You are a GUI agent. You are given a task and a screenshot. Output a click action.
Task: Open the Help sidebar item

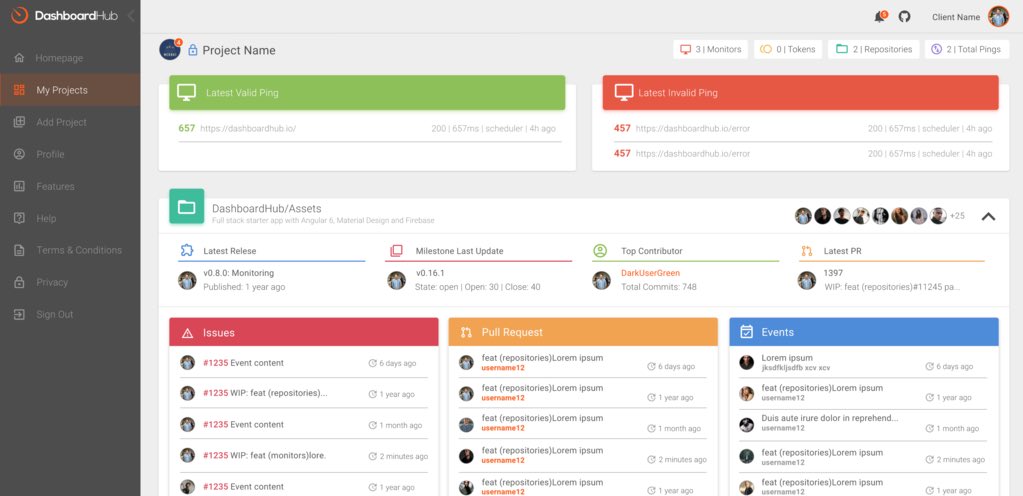pos(70,218)
